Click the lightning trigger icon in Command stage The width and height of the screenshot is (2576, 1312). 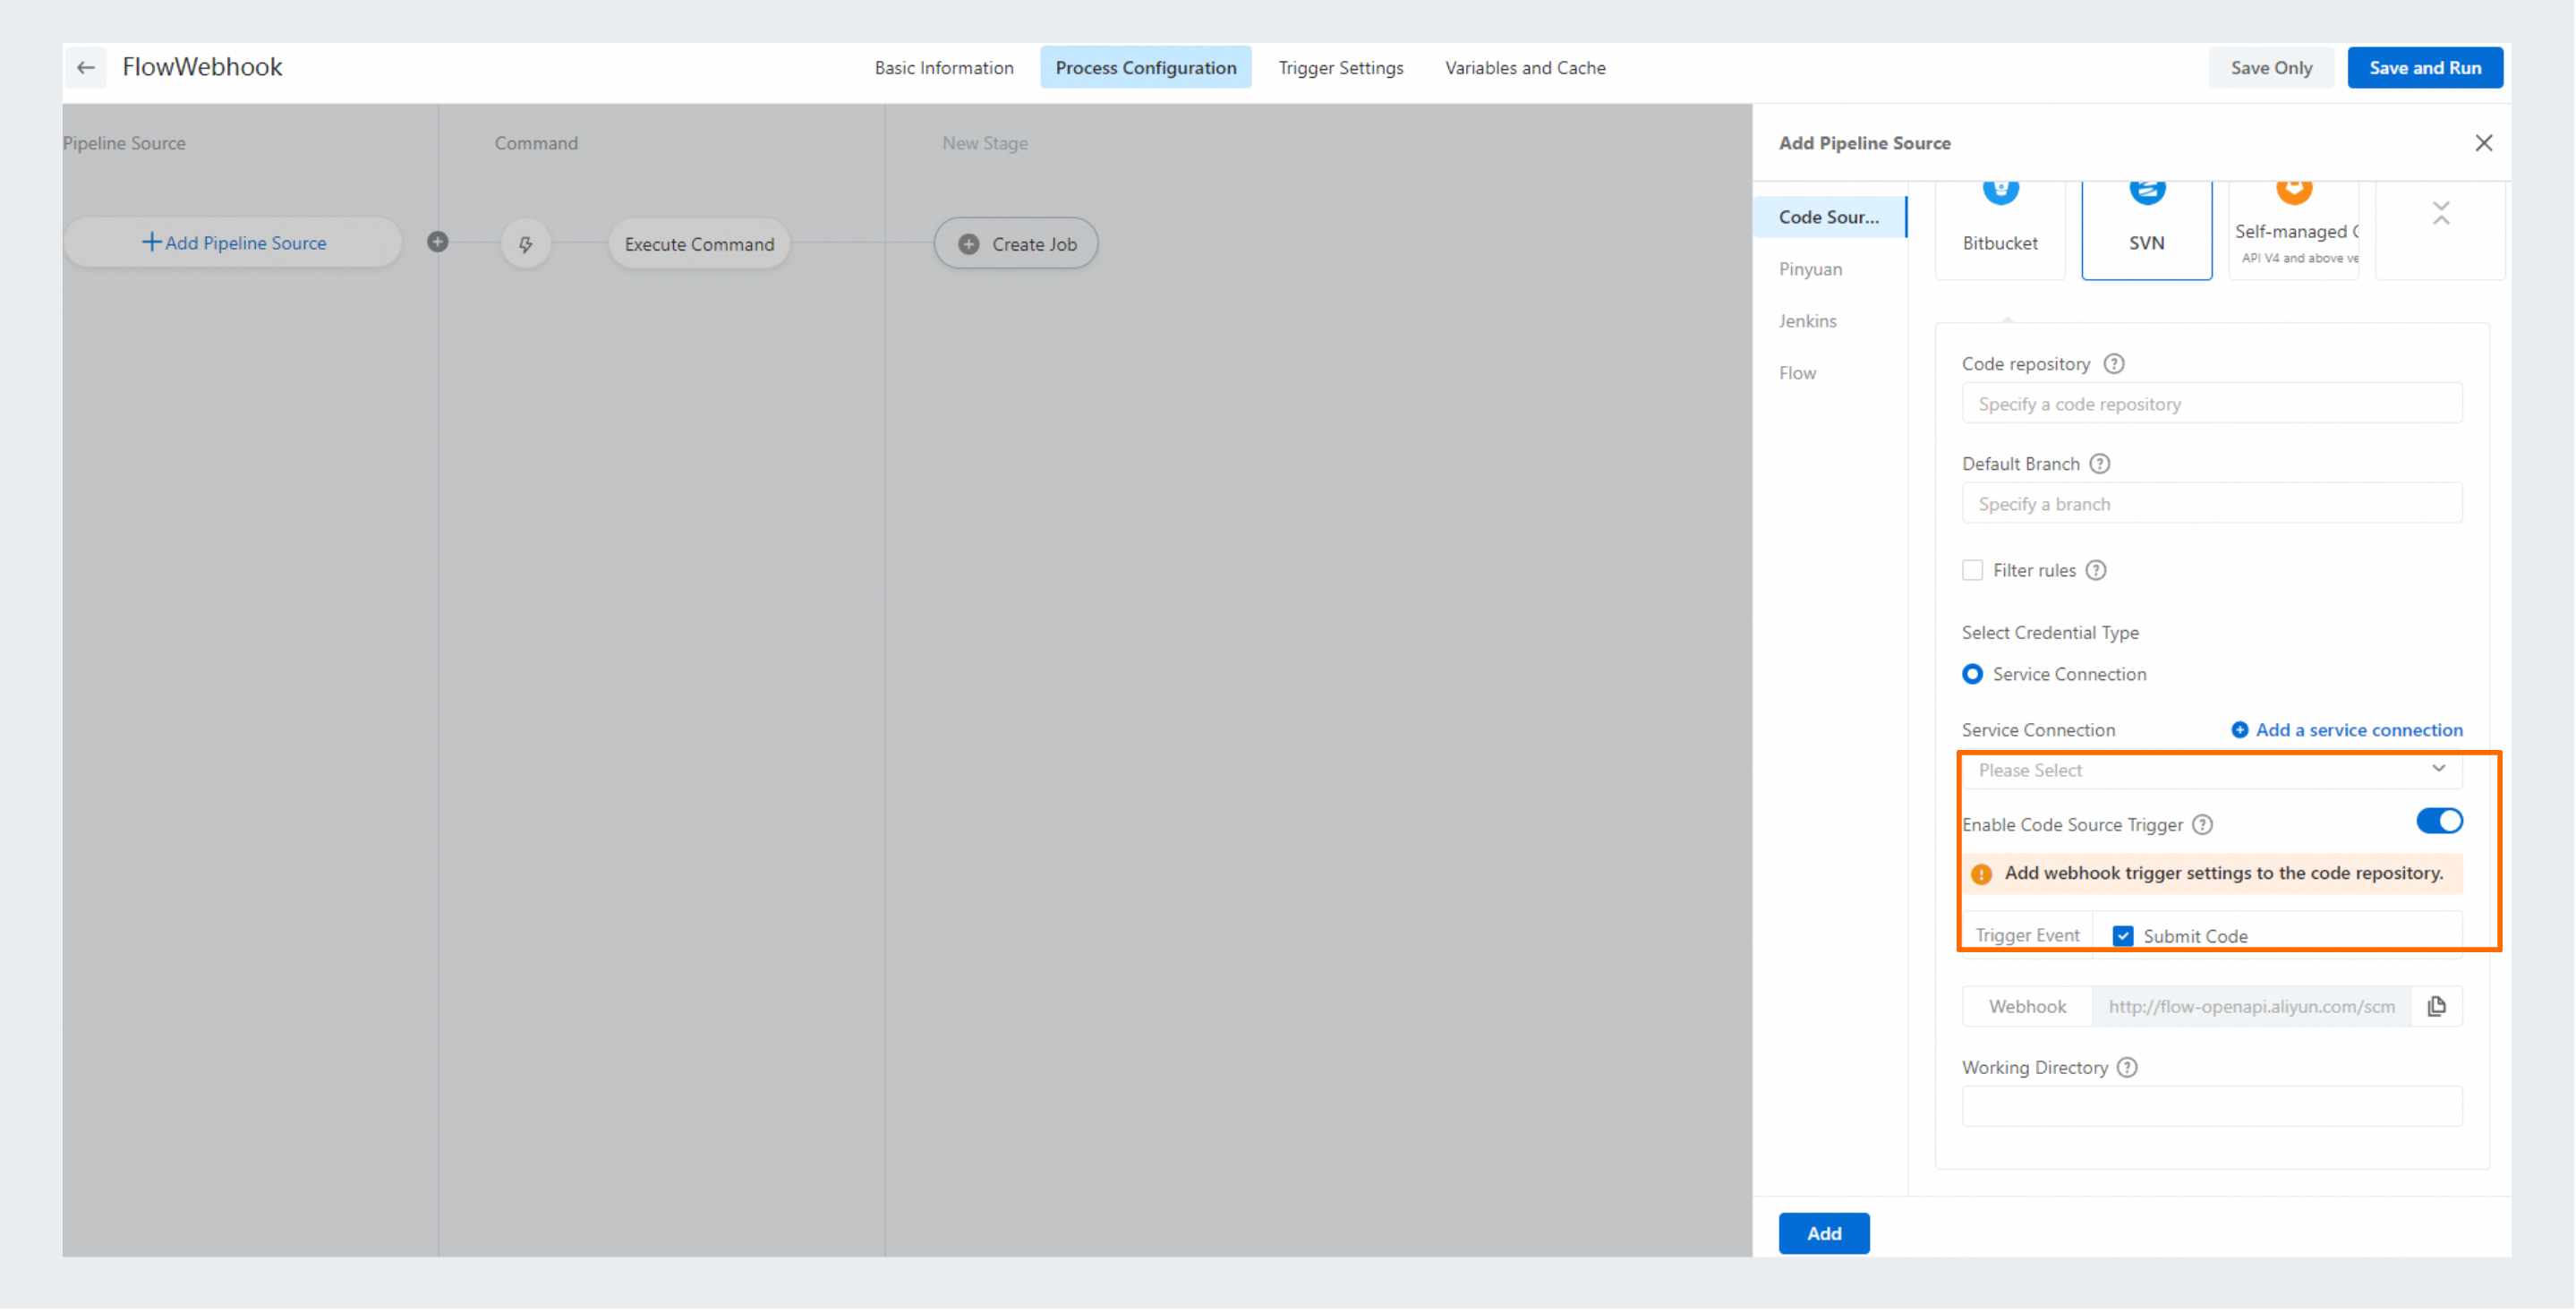click(525, 244)
